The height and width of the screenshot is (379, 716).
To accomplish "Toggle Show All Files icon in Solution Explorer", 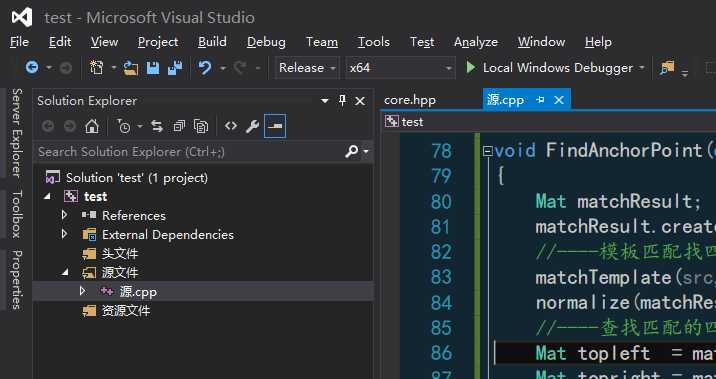I will point(201,126).
